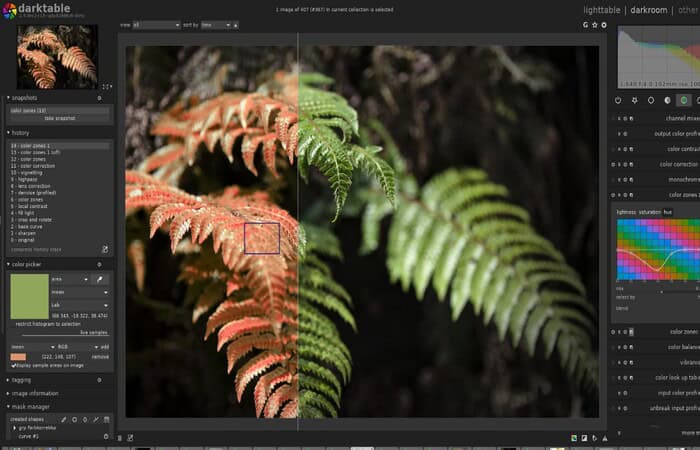Screen dimensions: 700x450
Task: Click the darktable logo icon
Action: (x=9, y=10)
